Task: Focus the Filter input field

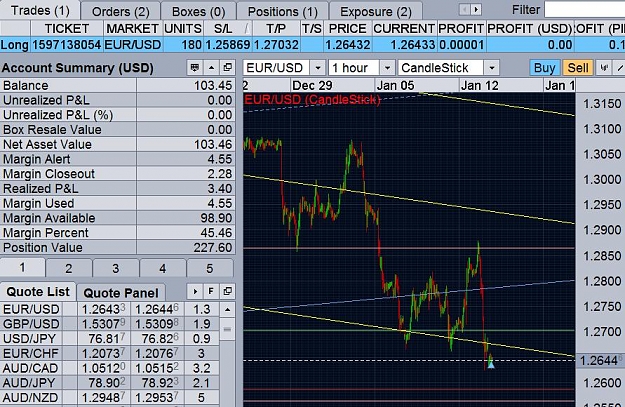Action: coord(584,10)
